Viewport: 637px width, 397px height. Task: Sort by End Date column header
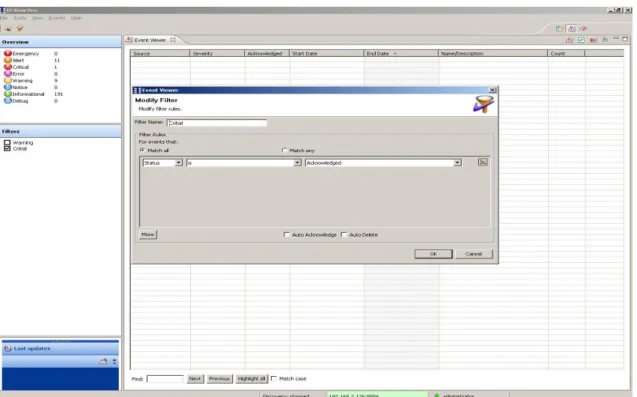(x=401, y=53)
